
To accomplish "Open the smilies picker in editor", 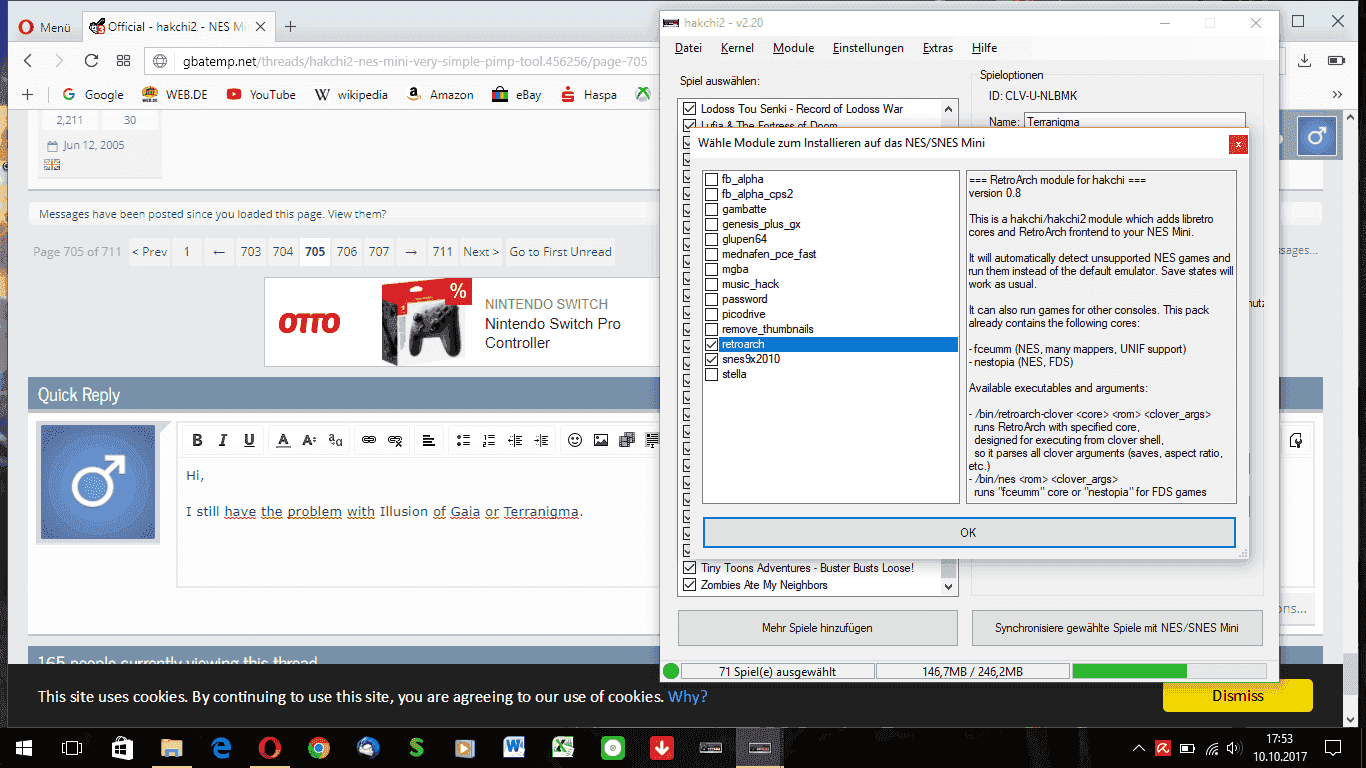I will 575,440.
